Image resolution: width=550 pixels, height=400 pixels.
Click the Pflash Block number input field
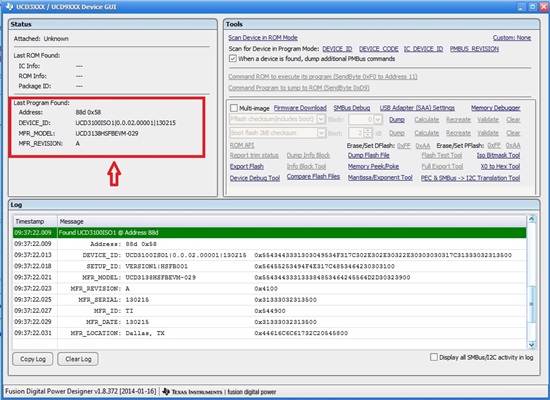pos(361,120)
